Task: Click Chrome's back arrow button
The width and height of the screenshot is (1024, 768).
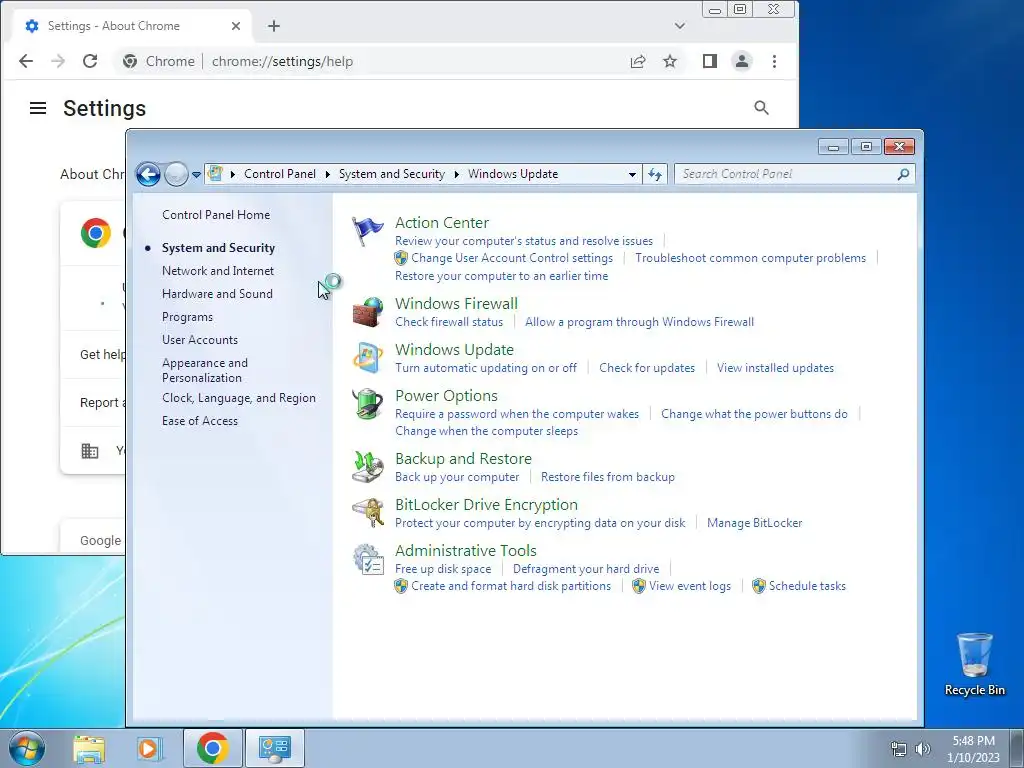Action: coord(26,61)
